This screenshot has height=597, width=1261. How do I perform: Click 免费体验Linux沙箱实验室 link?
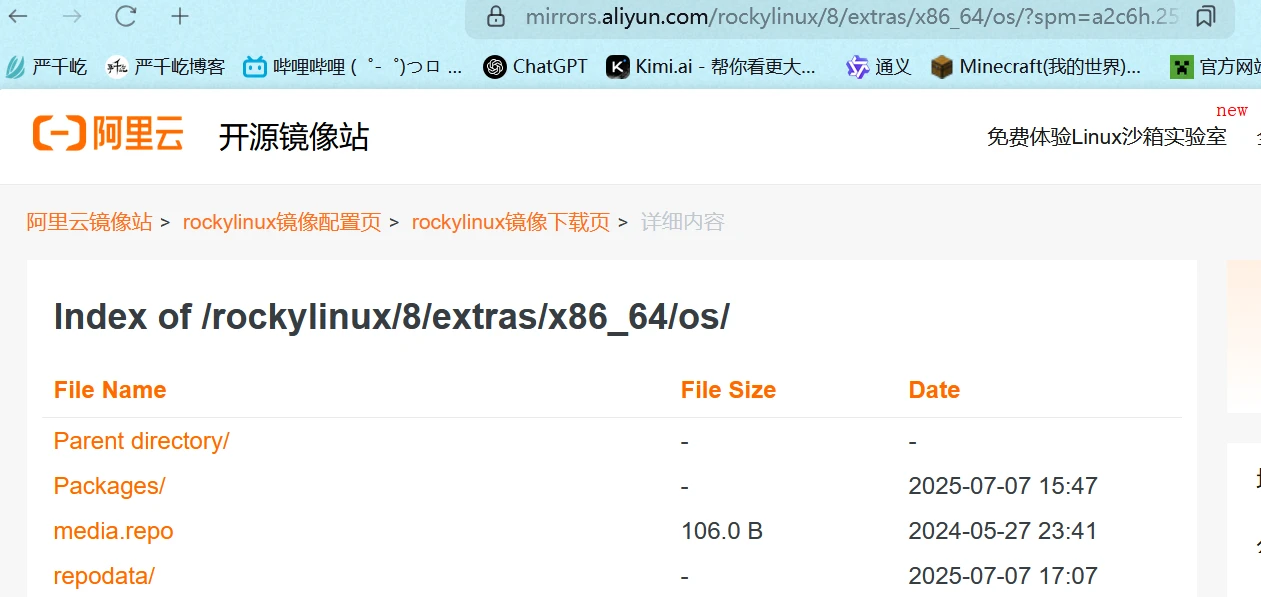1106,137
